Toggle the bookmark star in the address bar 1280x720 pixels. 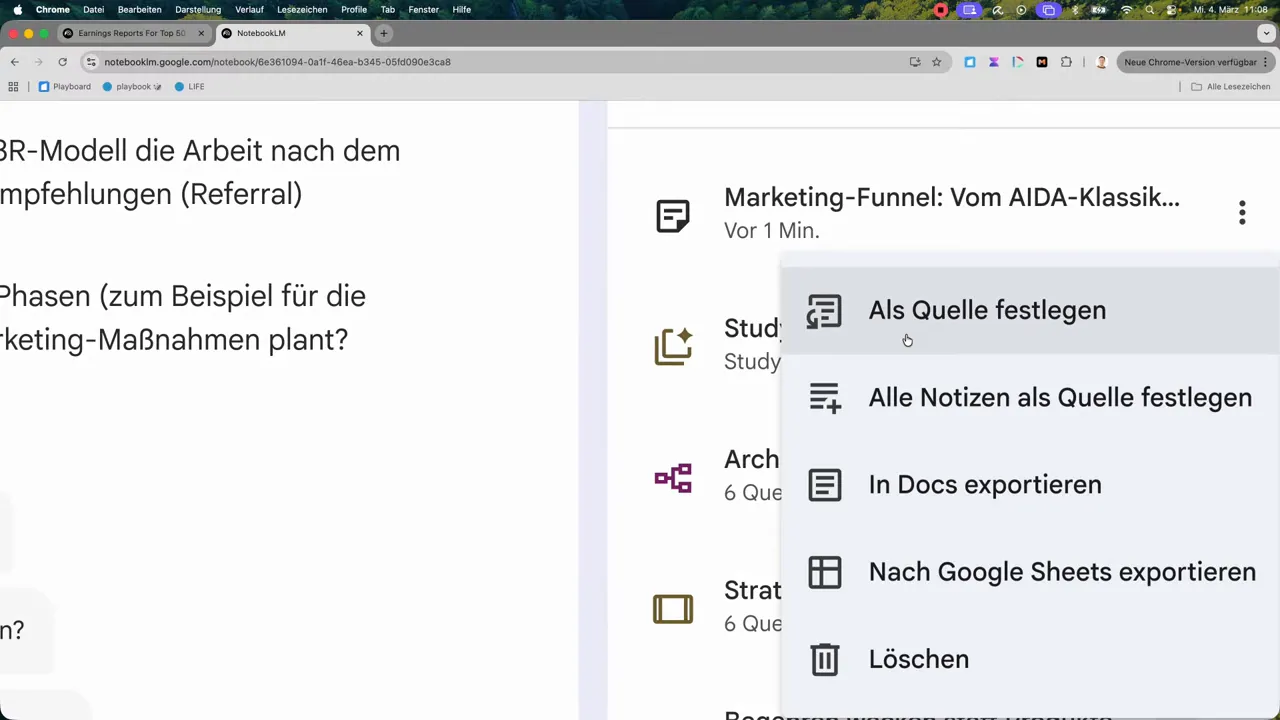point(937,61)
